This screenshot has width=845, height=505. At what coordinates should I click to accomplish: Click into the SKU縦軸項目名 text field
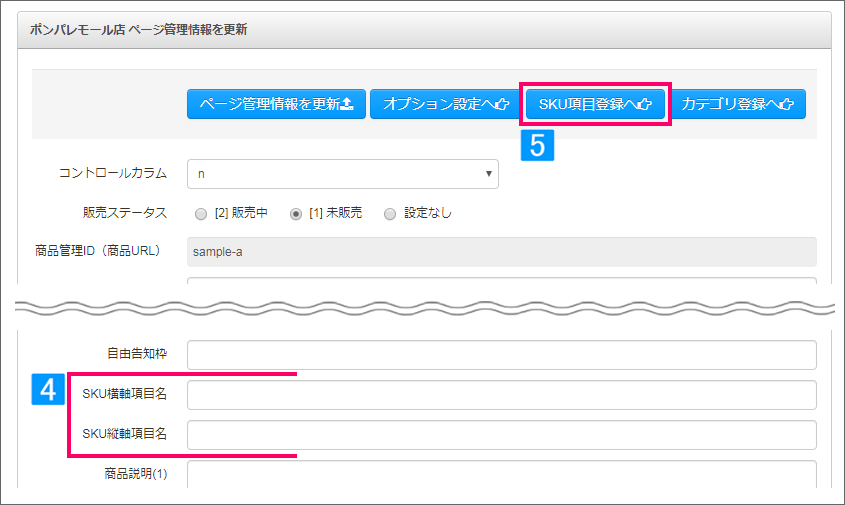click(x=502, y=434)
